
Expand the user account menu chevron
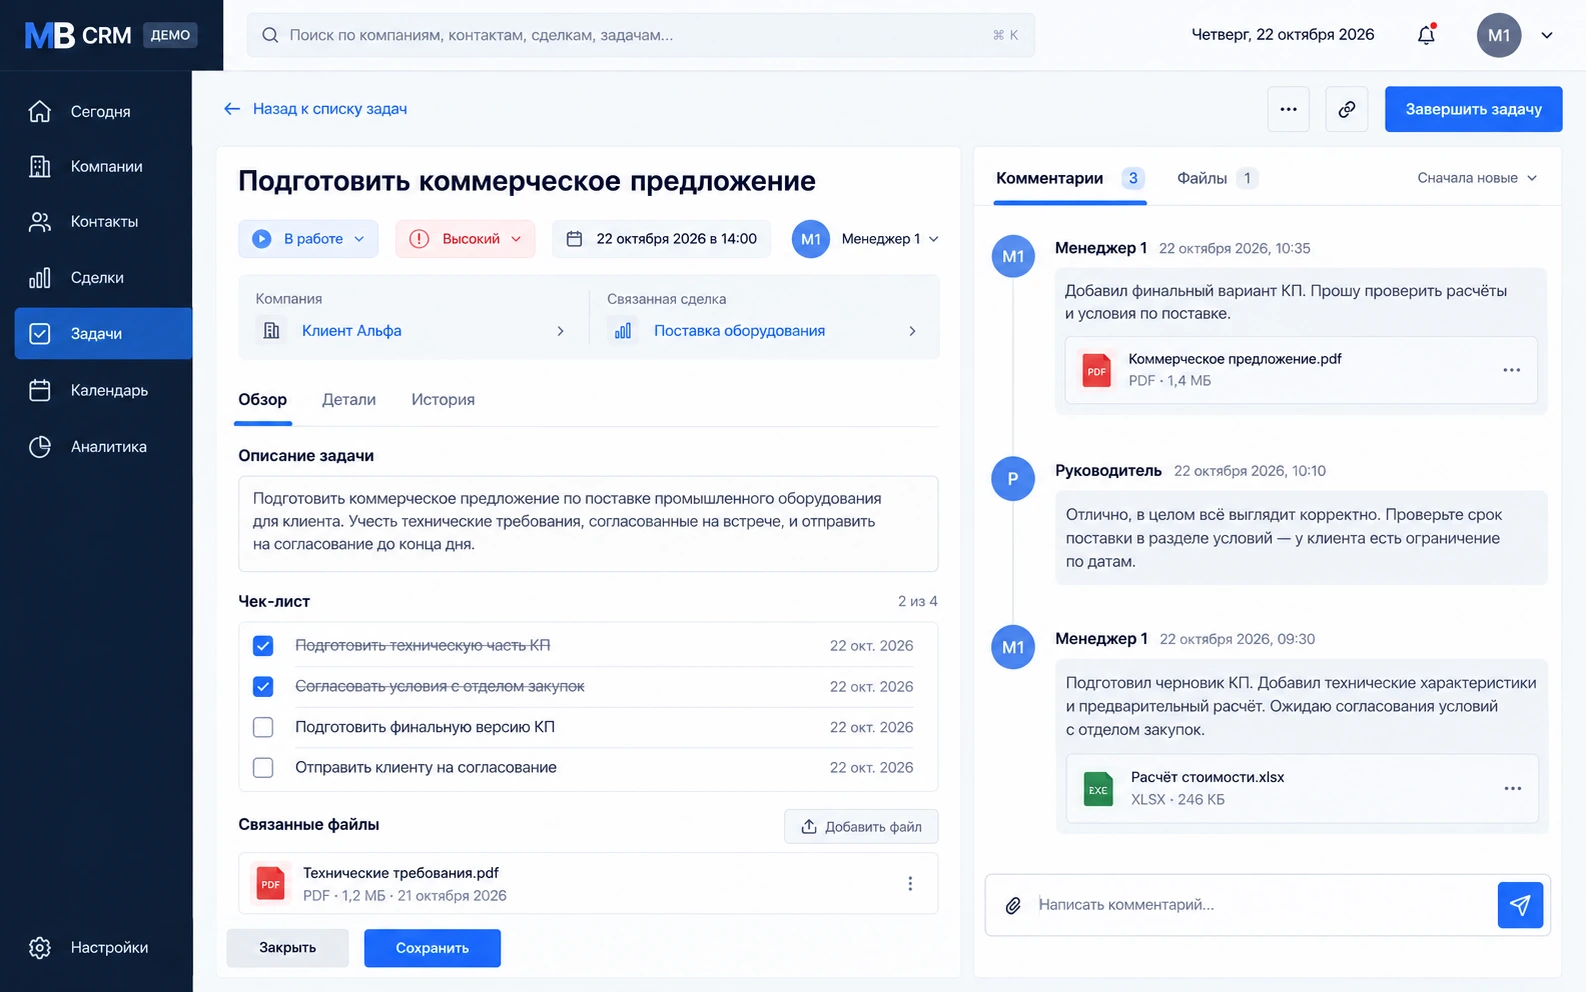[x=1547, y=35]
